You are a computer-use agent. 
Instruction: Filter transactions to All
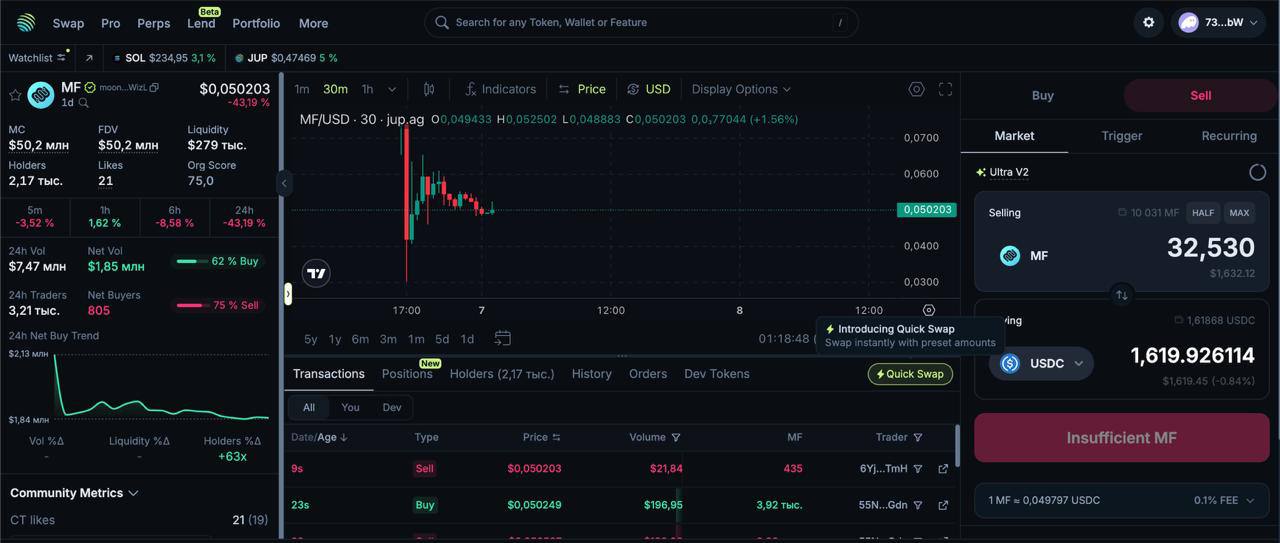[309, 407]
